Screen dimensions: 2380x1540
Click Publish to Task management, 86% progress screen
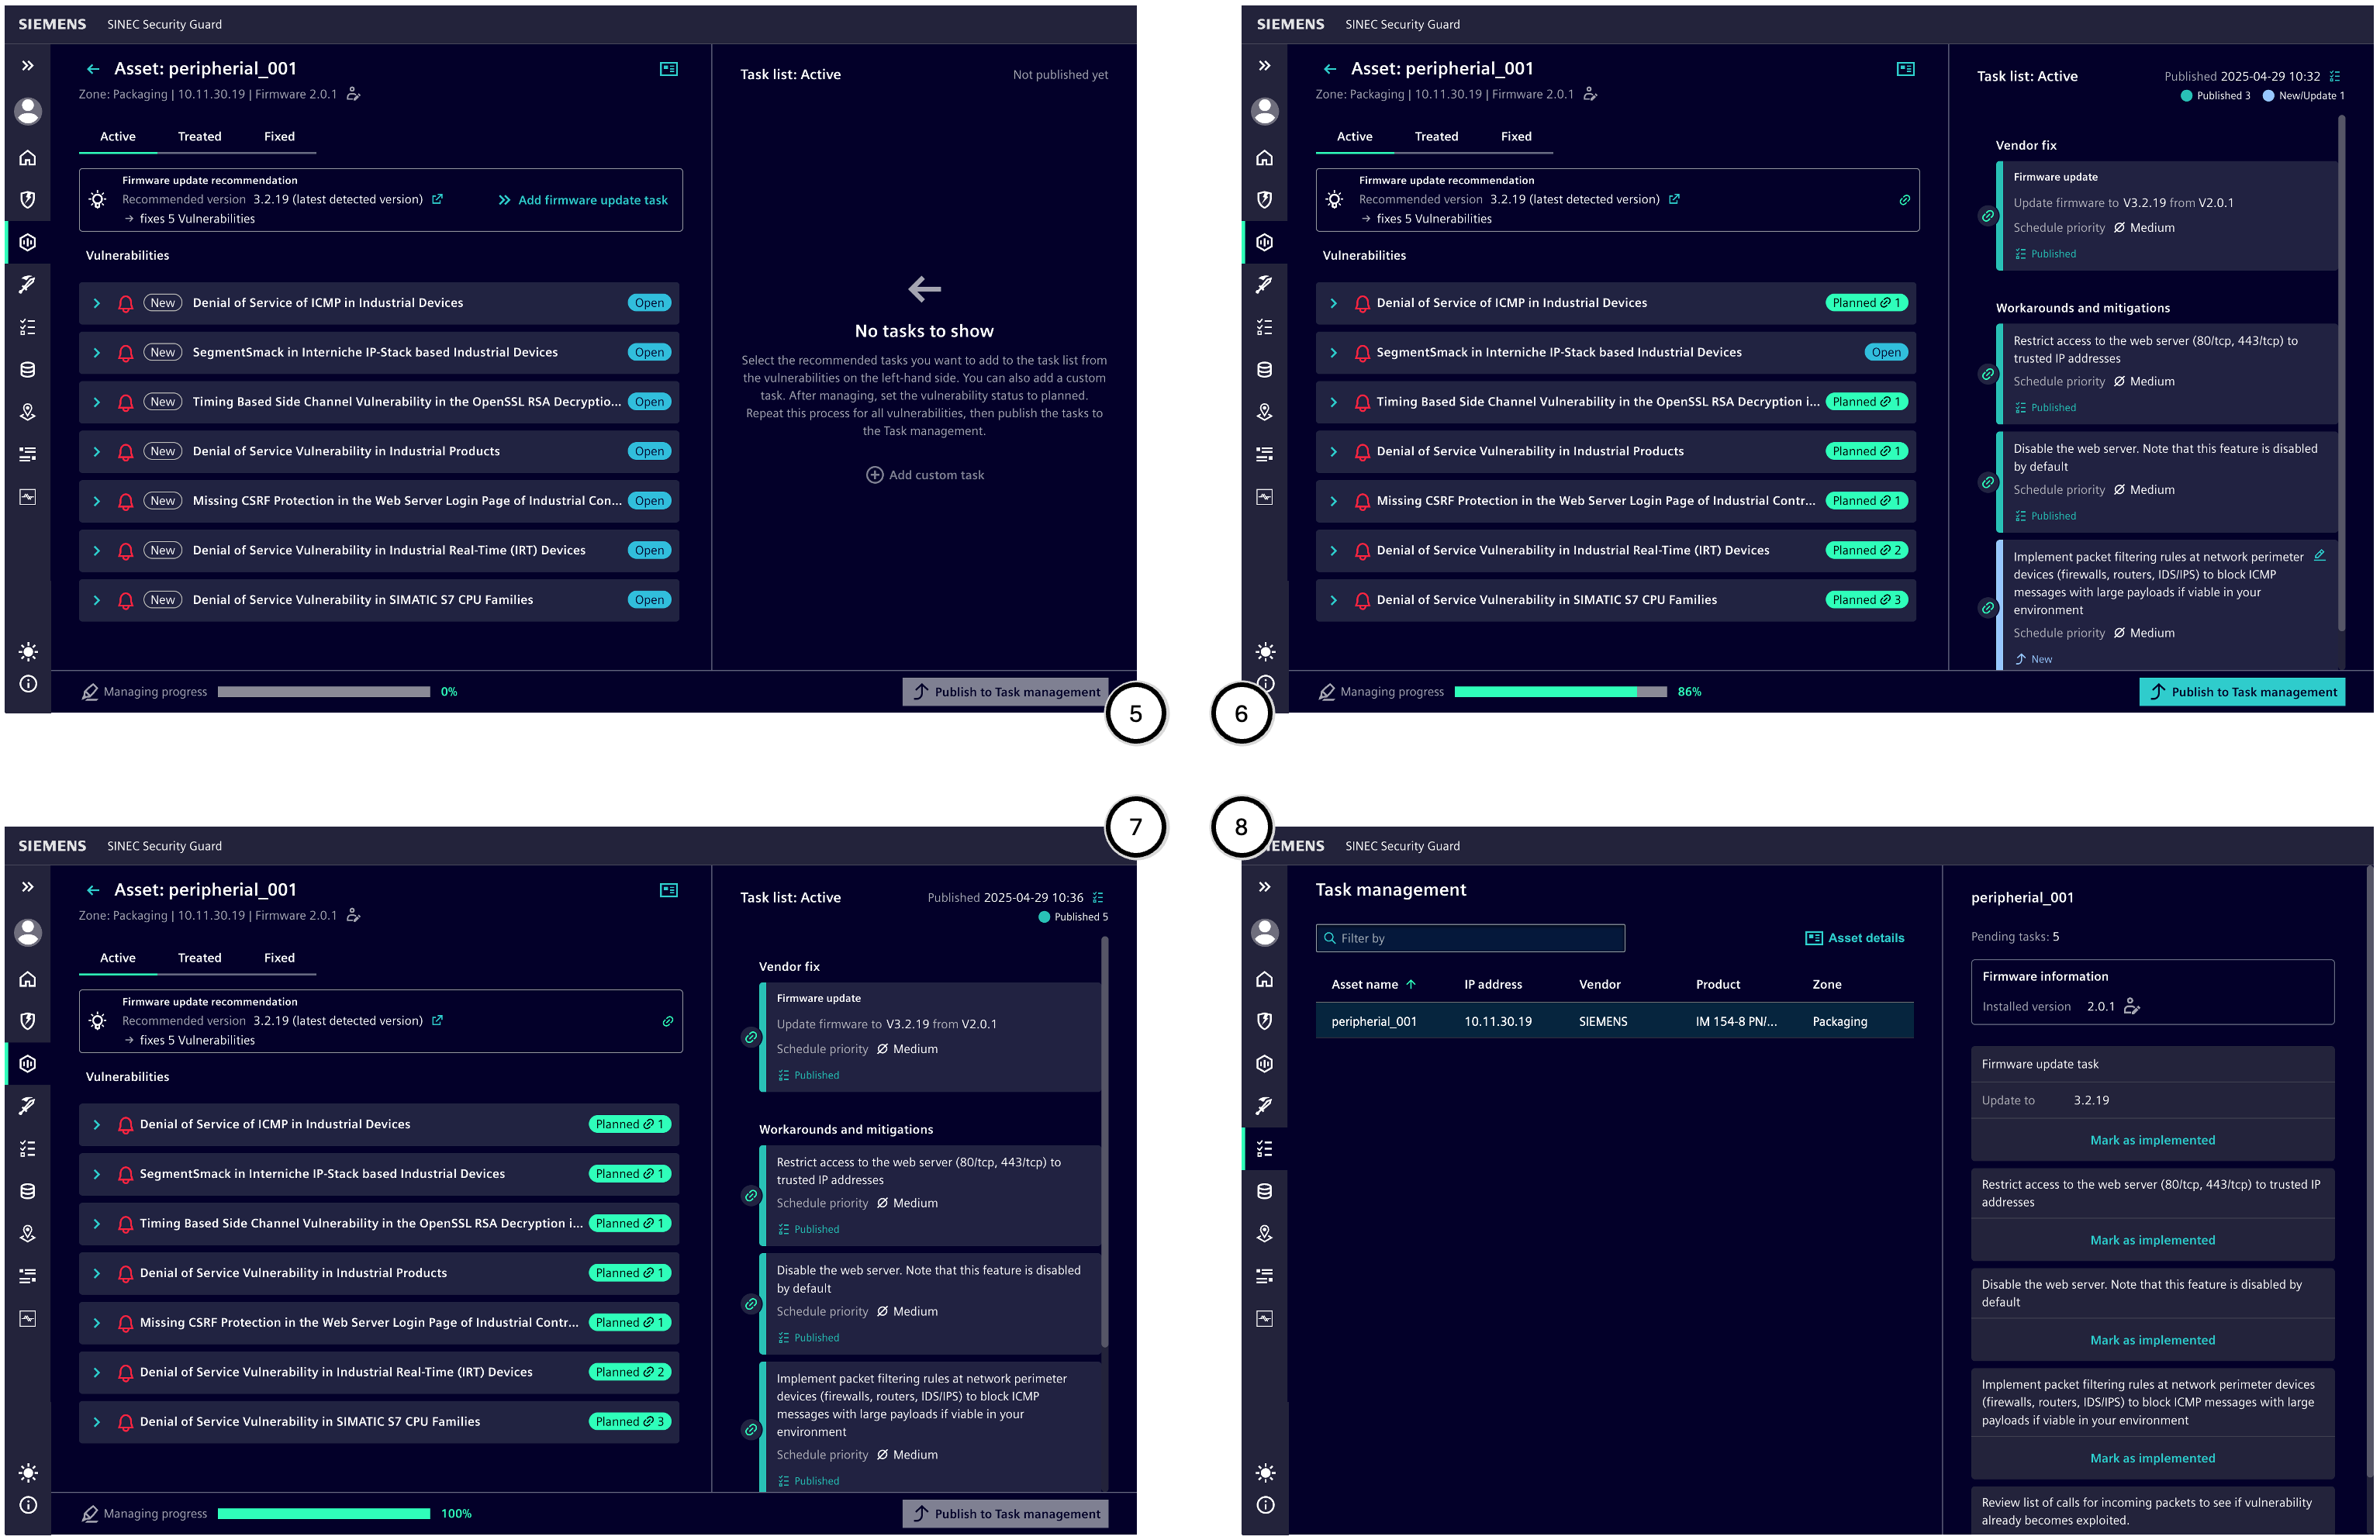(x=2242, y=692)
